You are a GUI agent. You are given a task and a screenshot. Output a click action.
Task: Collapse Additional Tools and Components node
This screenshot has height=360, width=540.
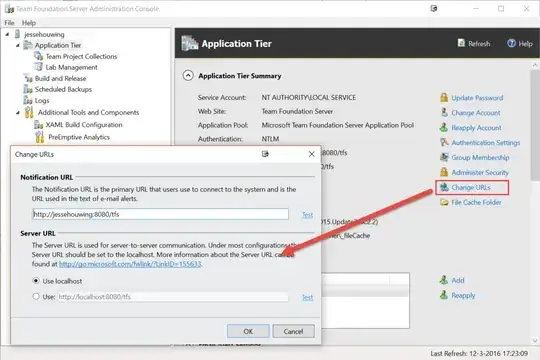(18, 112)
